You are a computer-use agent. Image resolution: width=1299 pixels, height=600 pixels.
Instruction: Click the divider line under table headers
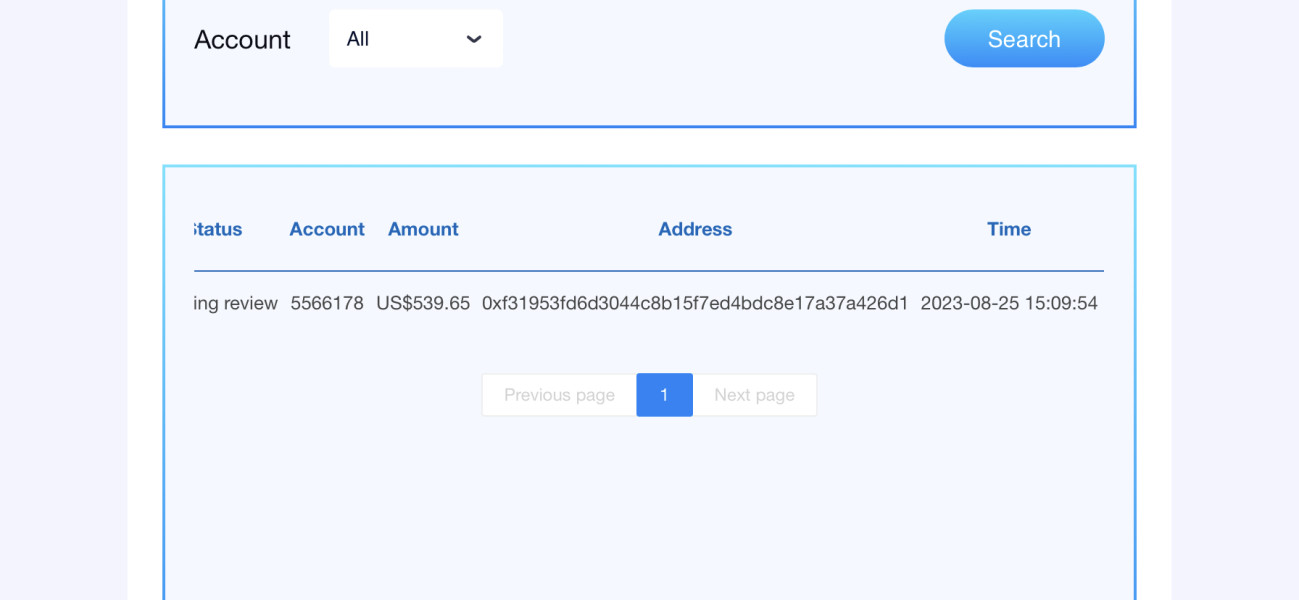pos(650,271)
